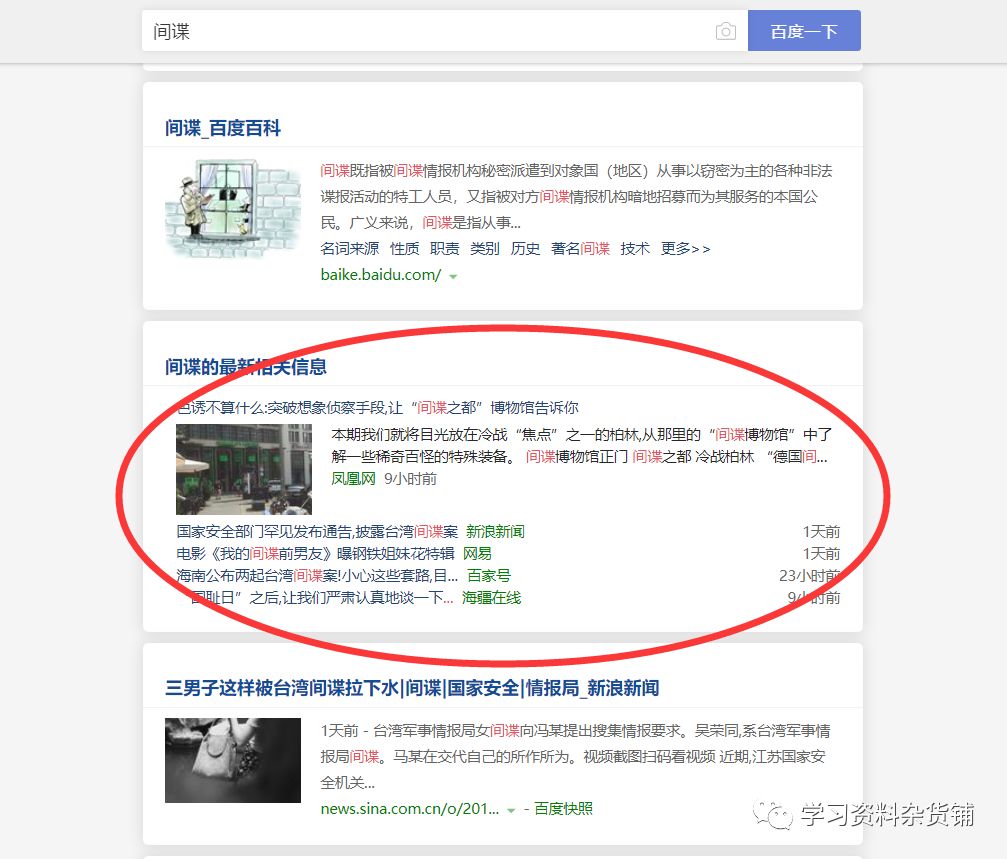
Task: Select 1天前 timestamp on 网易 row
Action: click(x=821, y=553)
